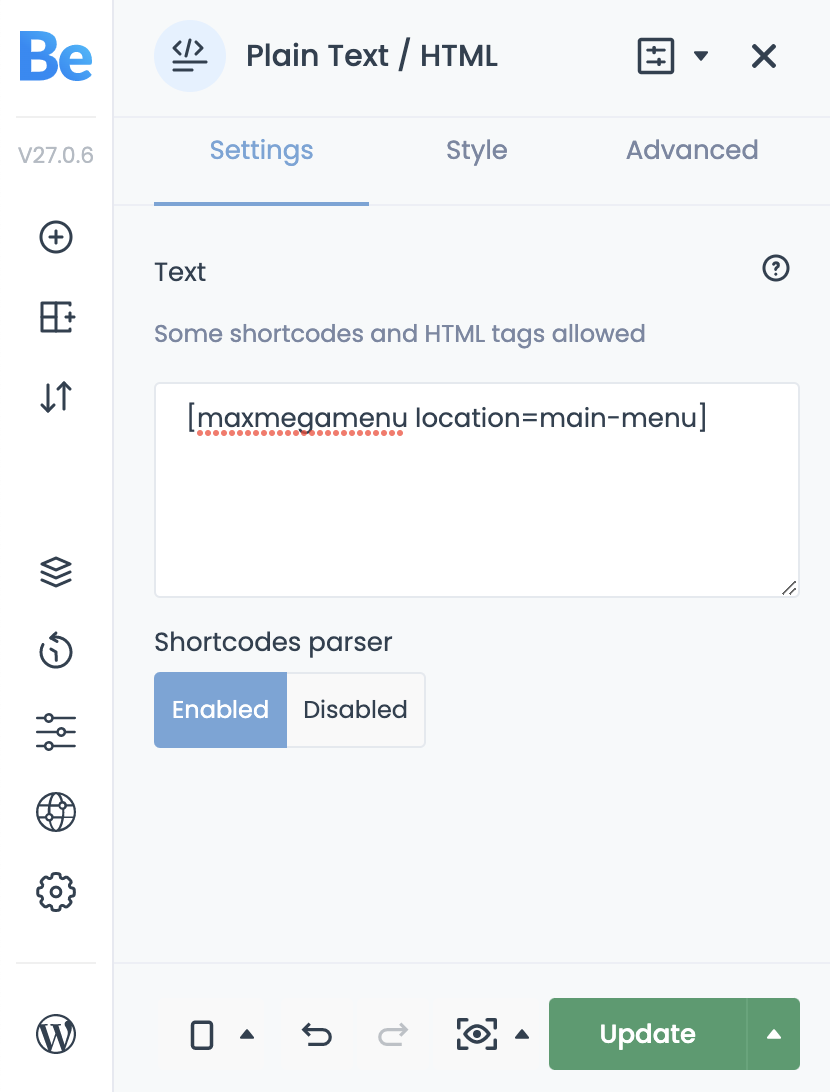The height and width of the screenshot is (1092, 830).
Task: Add a new element with plus icon
Action: tap(56, 237)
